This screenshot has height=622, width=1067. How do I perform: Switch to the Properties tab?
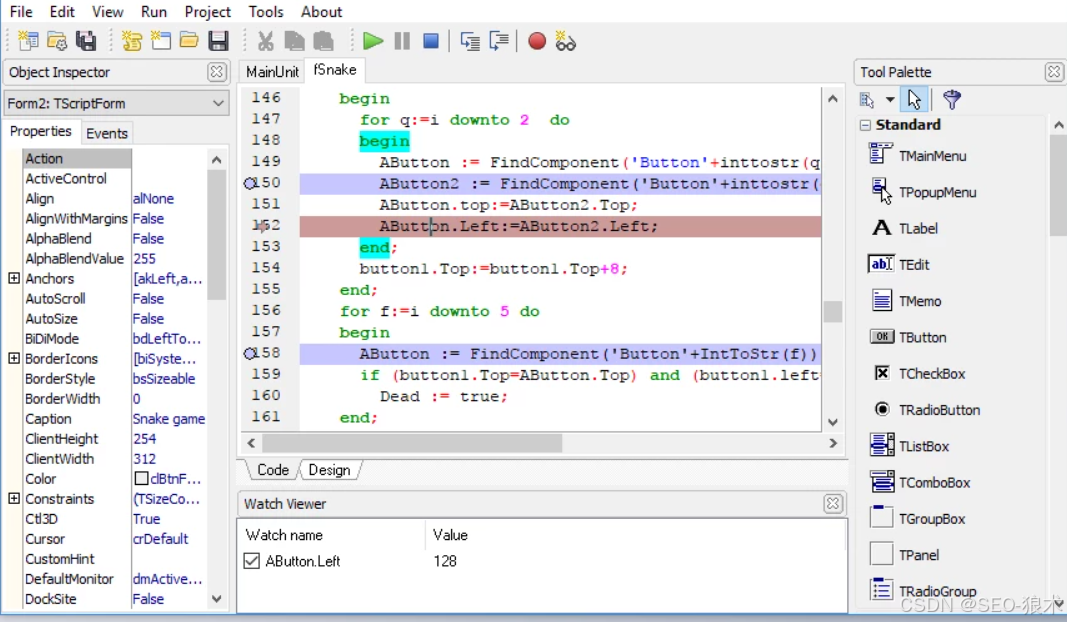pos(41,131)
